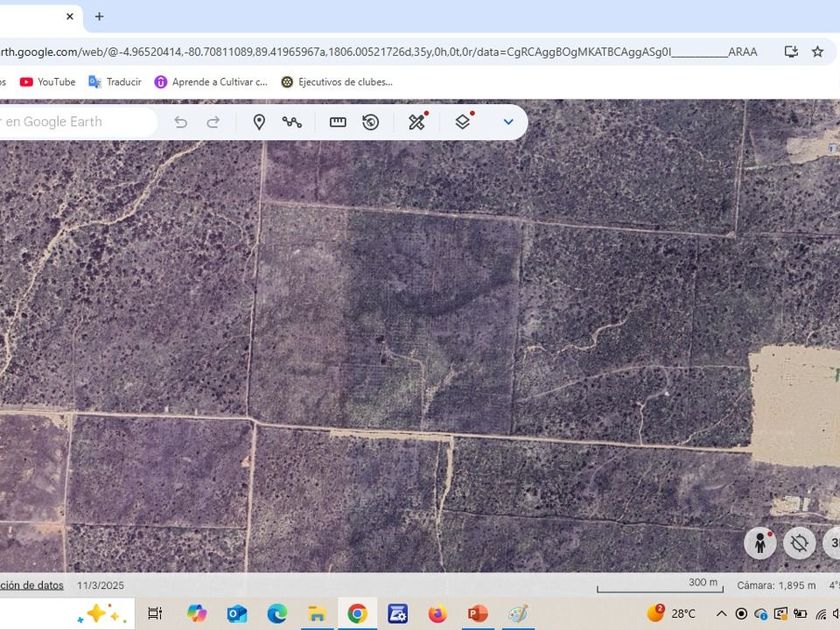Expand hidden system tray icons arrow

coord(721,613)
